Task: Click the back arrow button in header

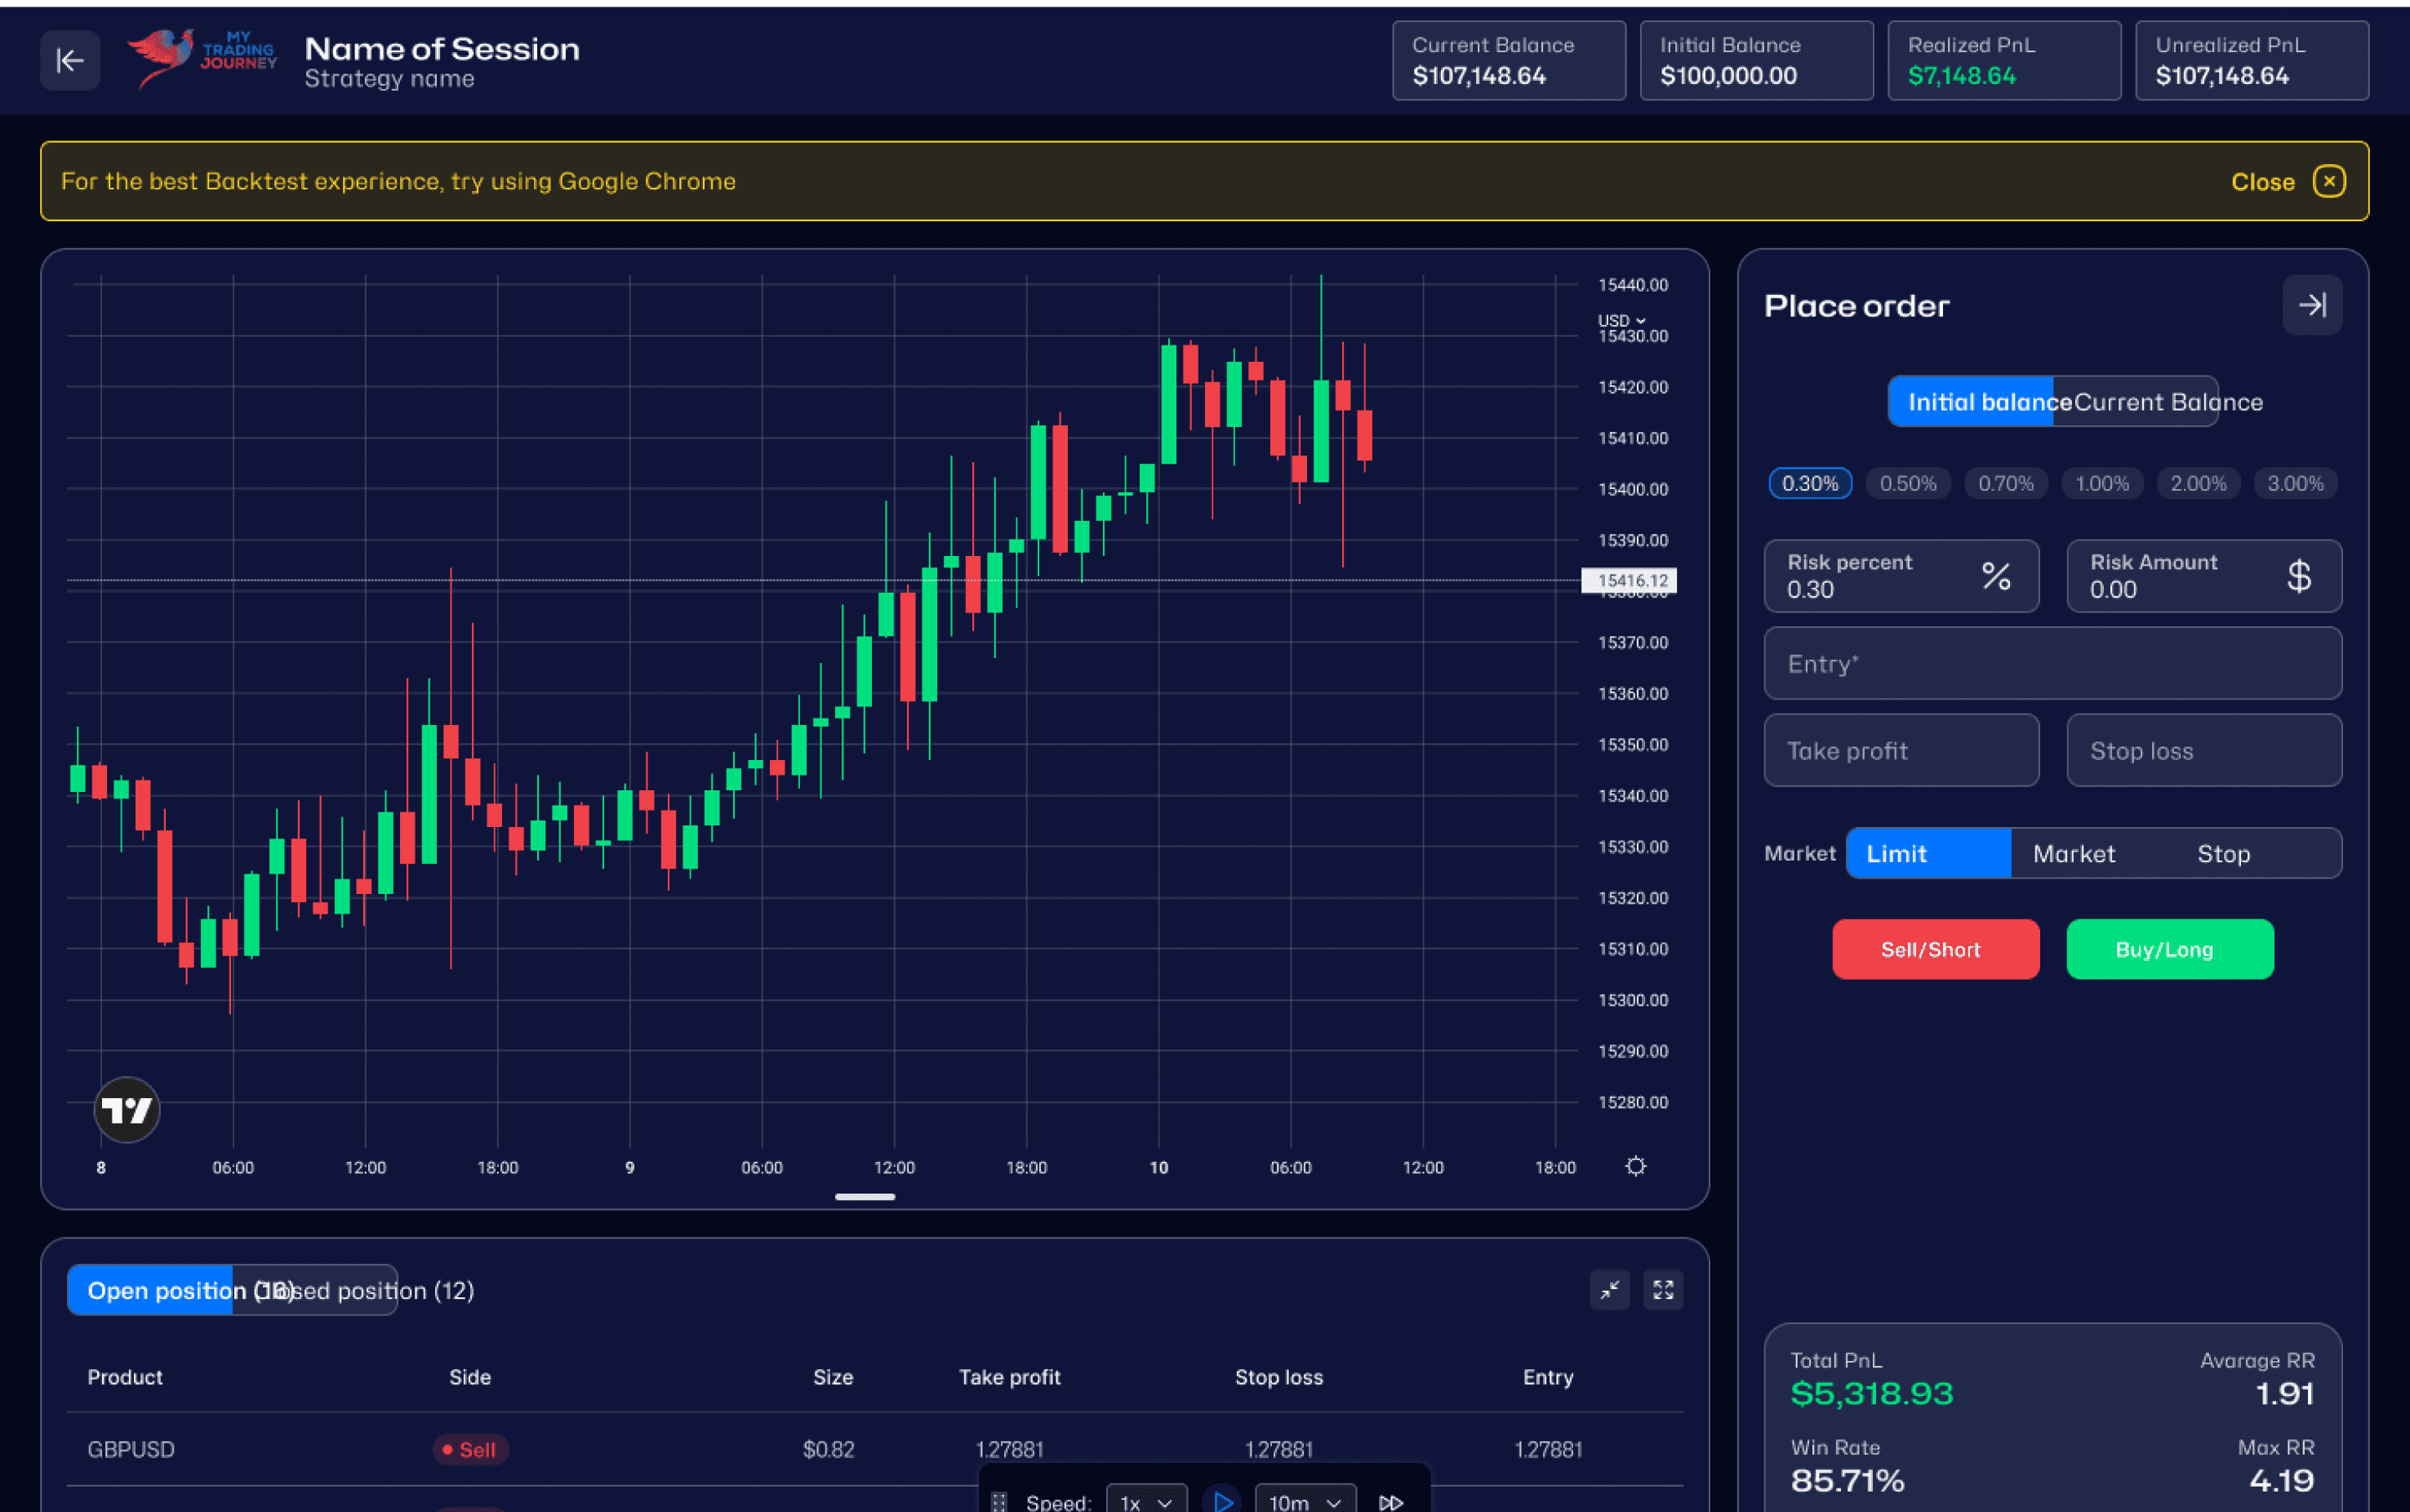Action: 70,61
